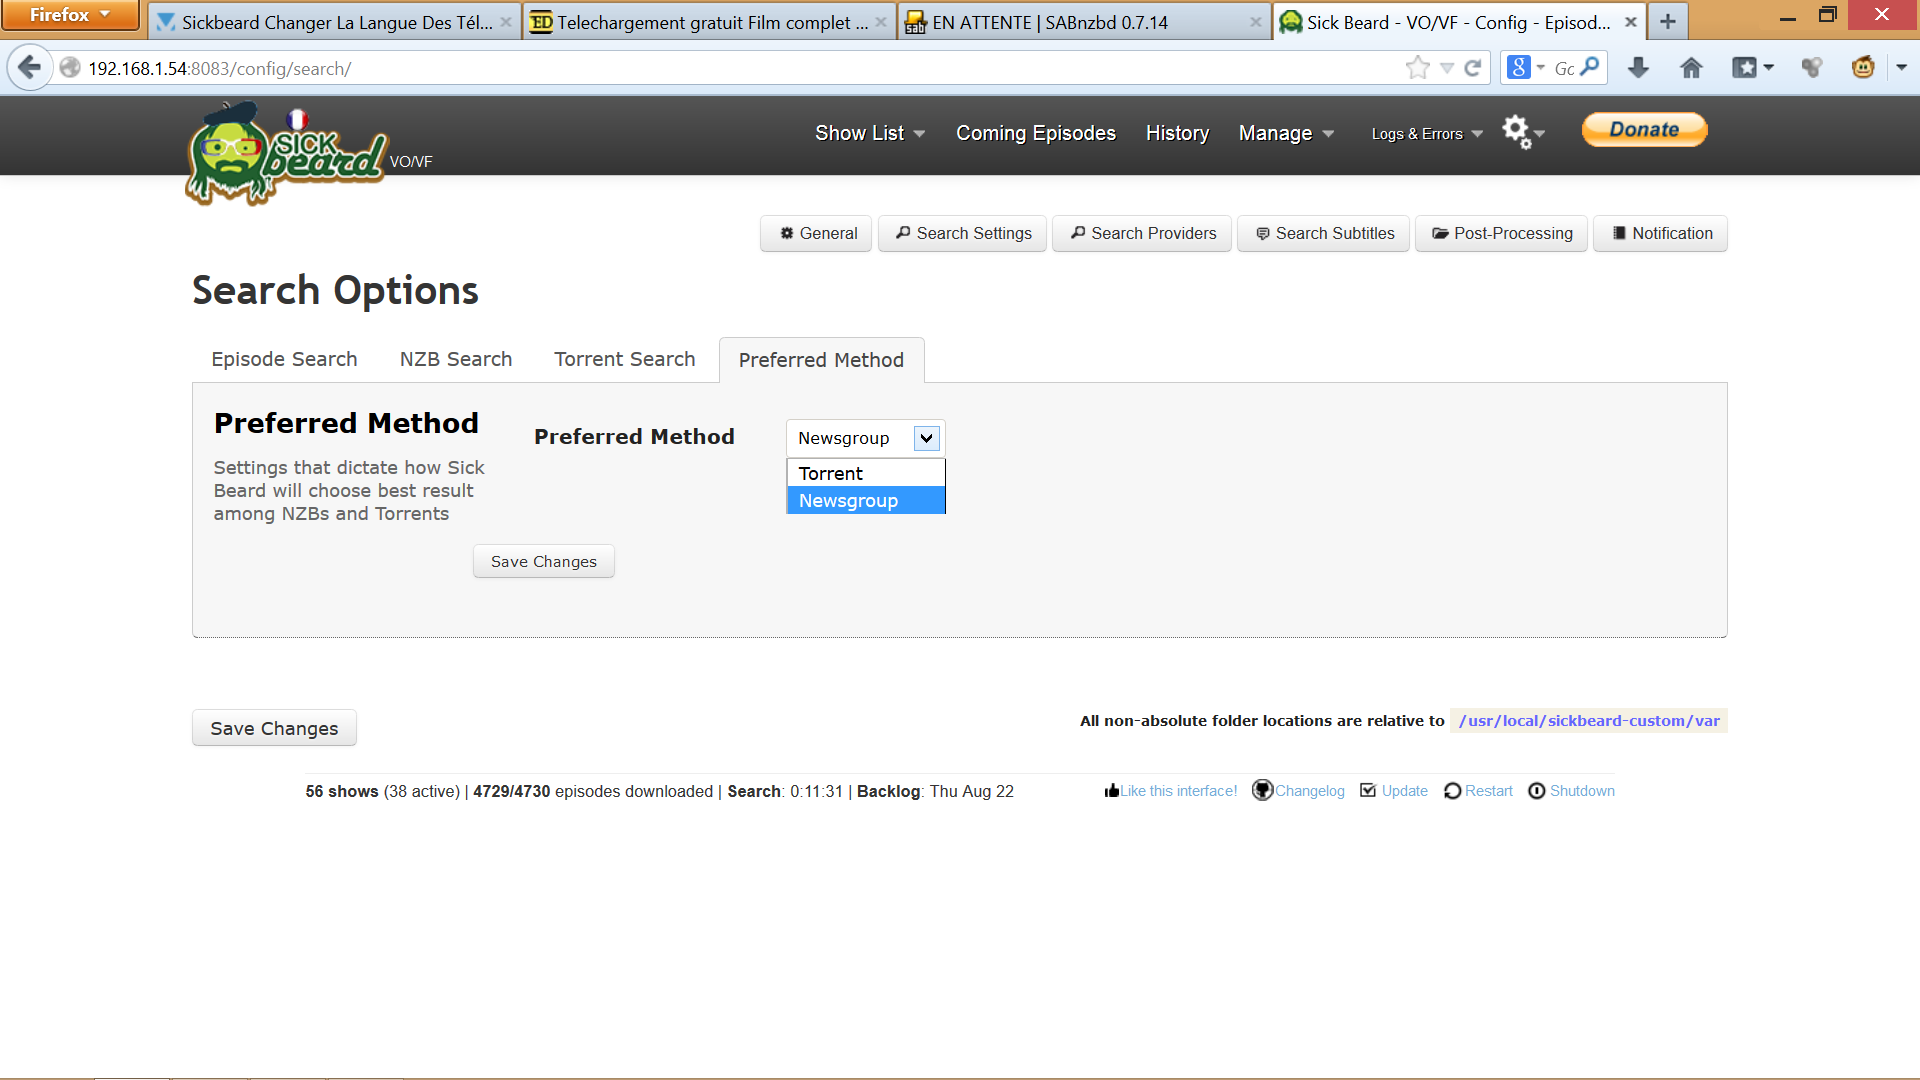
Task: Open a new tab with plus button
Action: [x=1668, y=21]
